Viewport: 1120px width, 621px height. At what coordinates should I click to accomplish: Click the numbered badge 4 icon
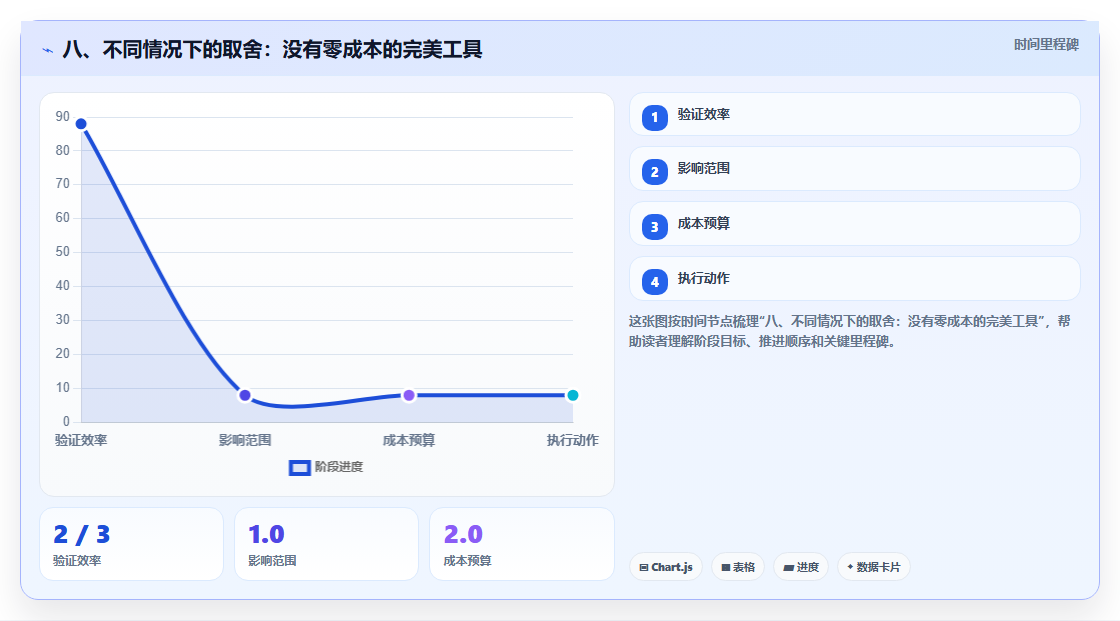(654, 282)
